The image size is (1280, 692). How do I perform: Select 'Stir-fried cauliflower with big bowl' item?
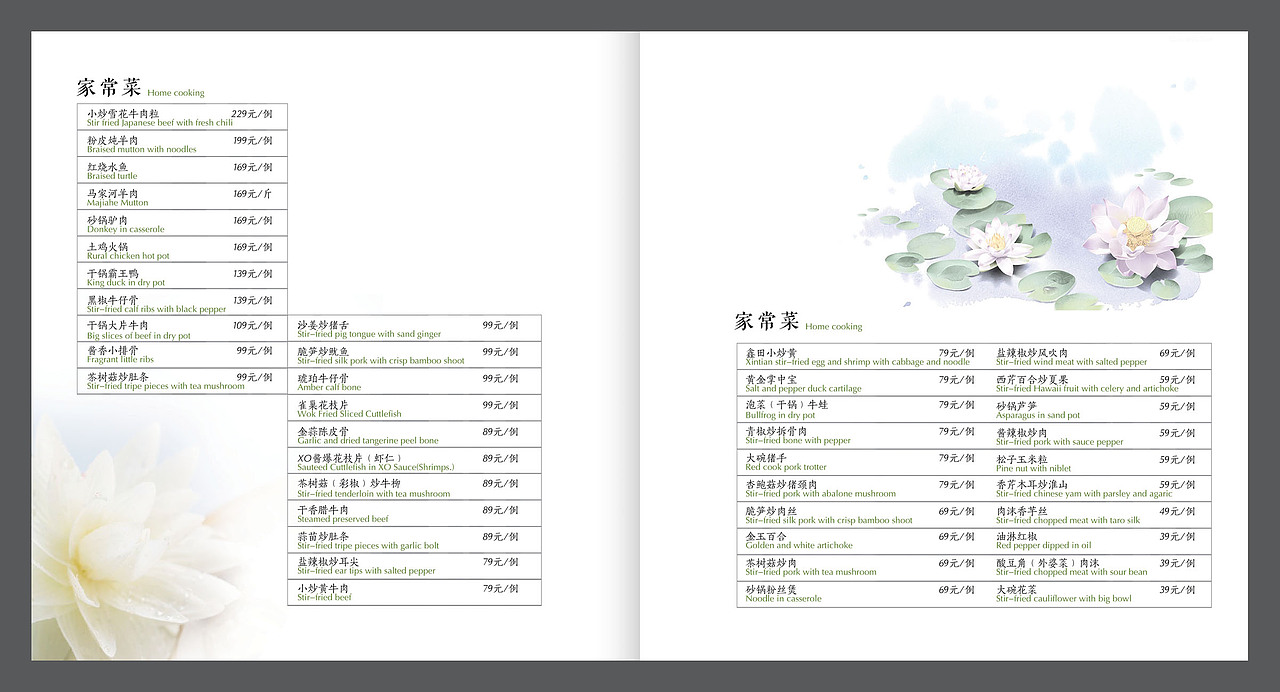pyautogui.click(x=1064, y=599)
